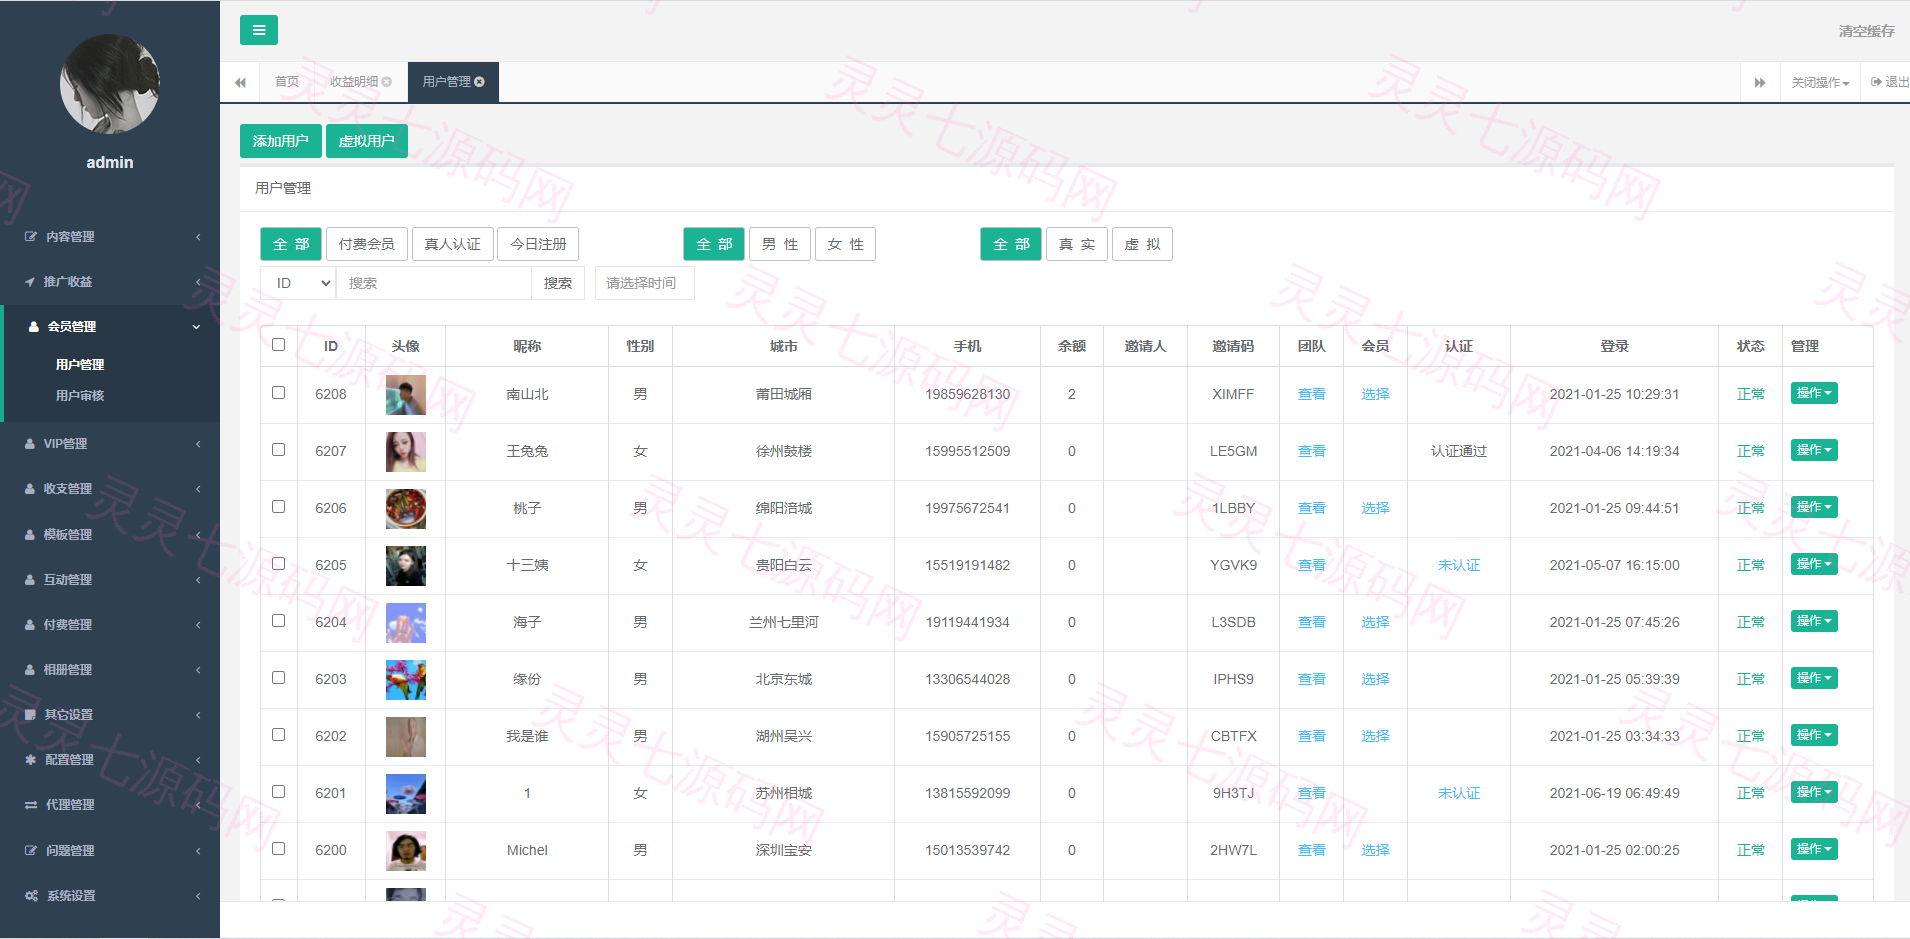The image size is (1910, 939).
Task: Check the box for user 6205
Action: (x=279, y=564)
